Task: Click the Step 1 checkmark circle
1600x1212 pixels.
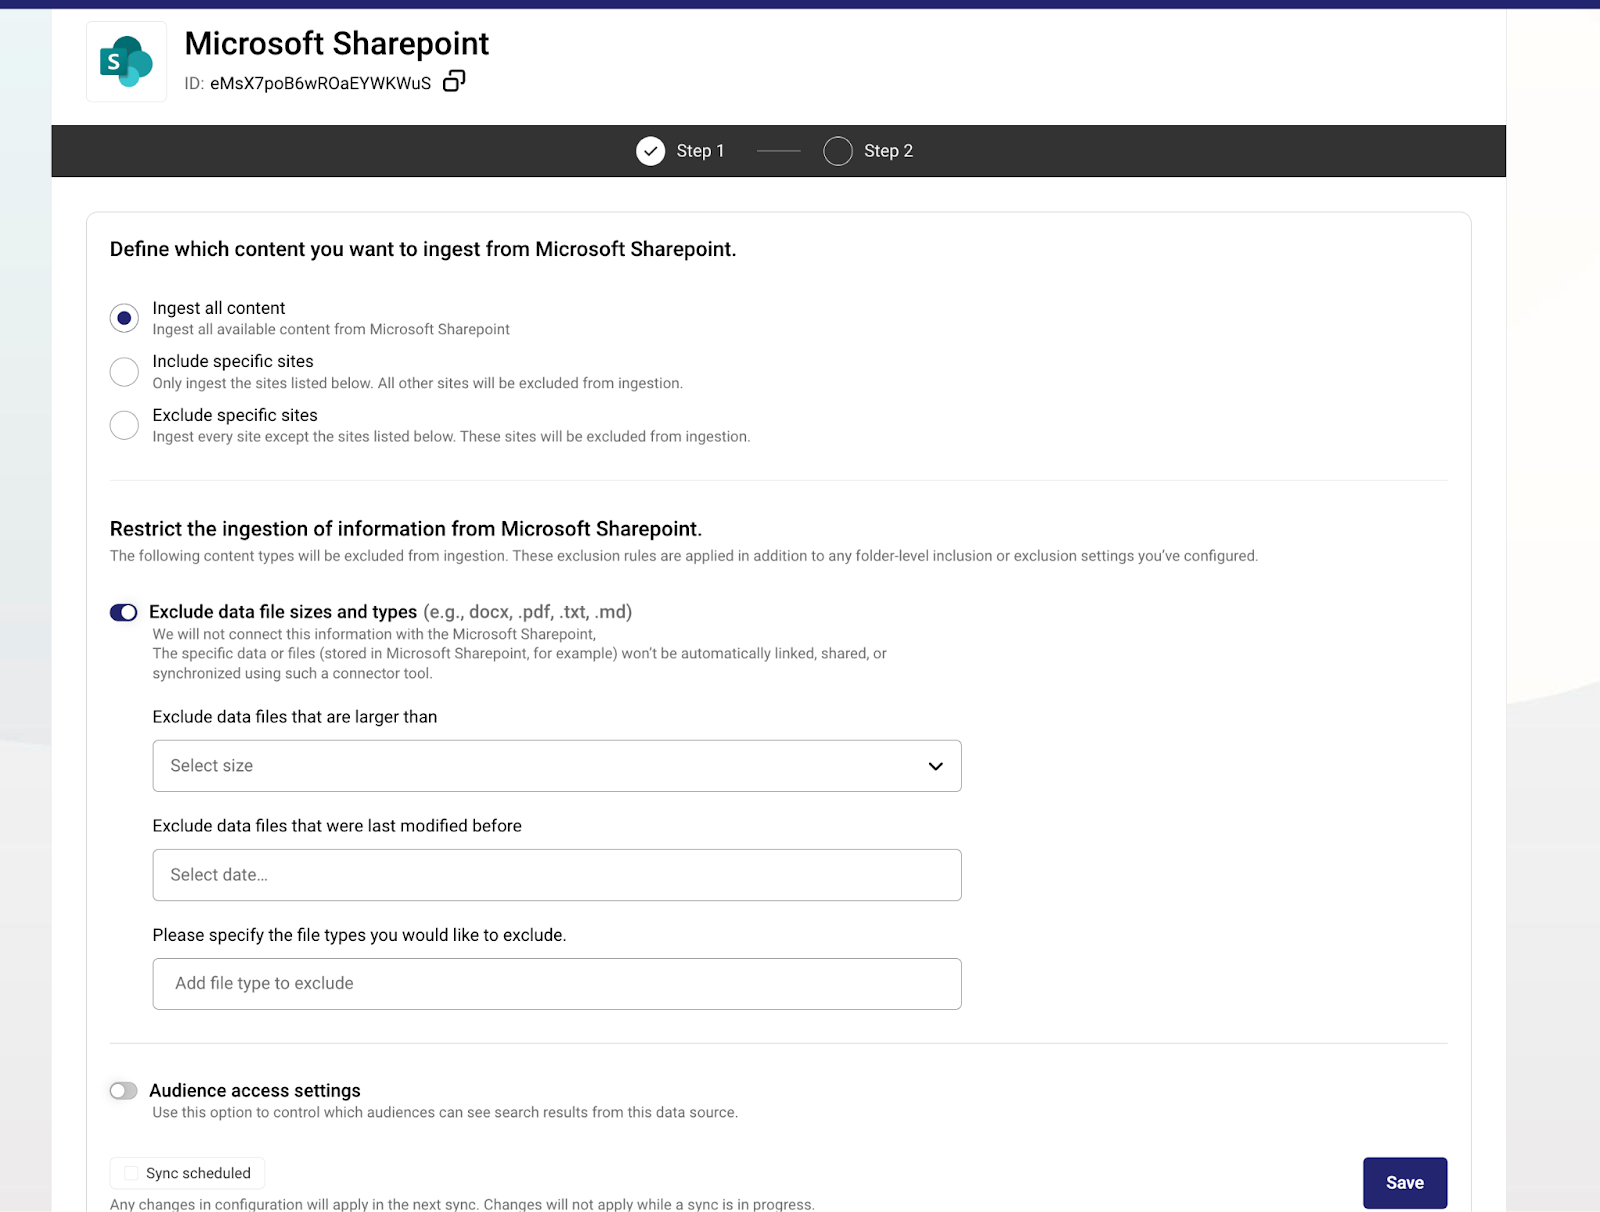Action: pos(650,151)
